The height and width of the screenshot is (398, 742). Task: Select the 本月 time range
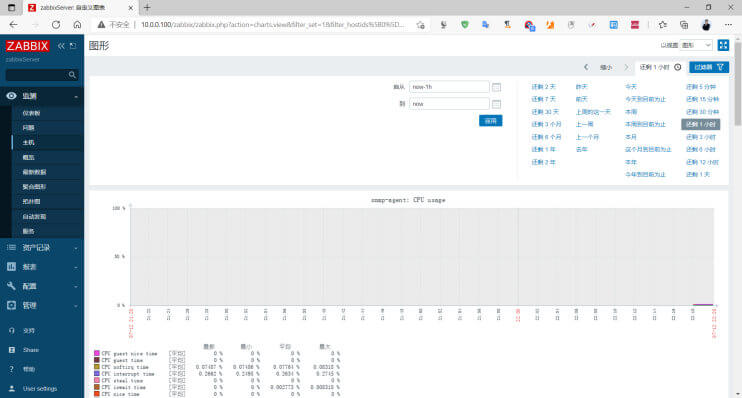631,137
